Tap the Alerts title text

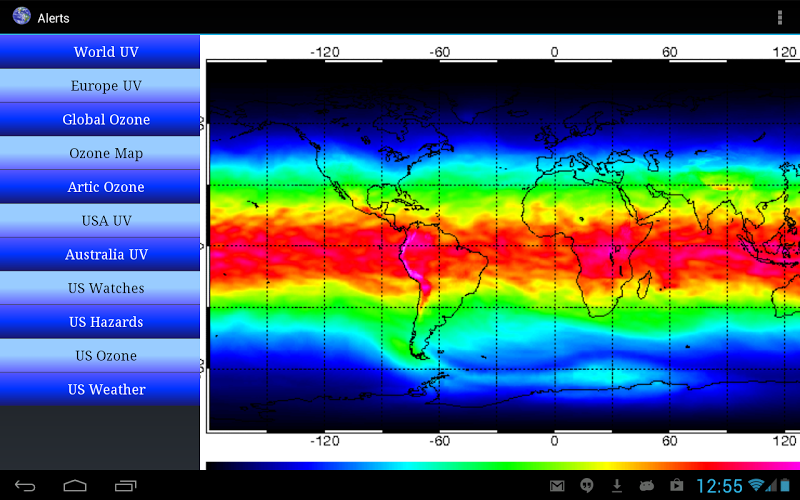(54, 18)
